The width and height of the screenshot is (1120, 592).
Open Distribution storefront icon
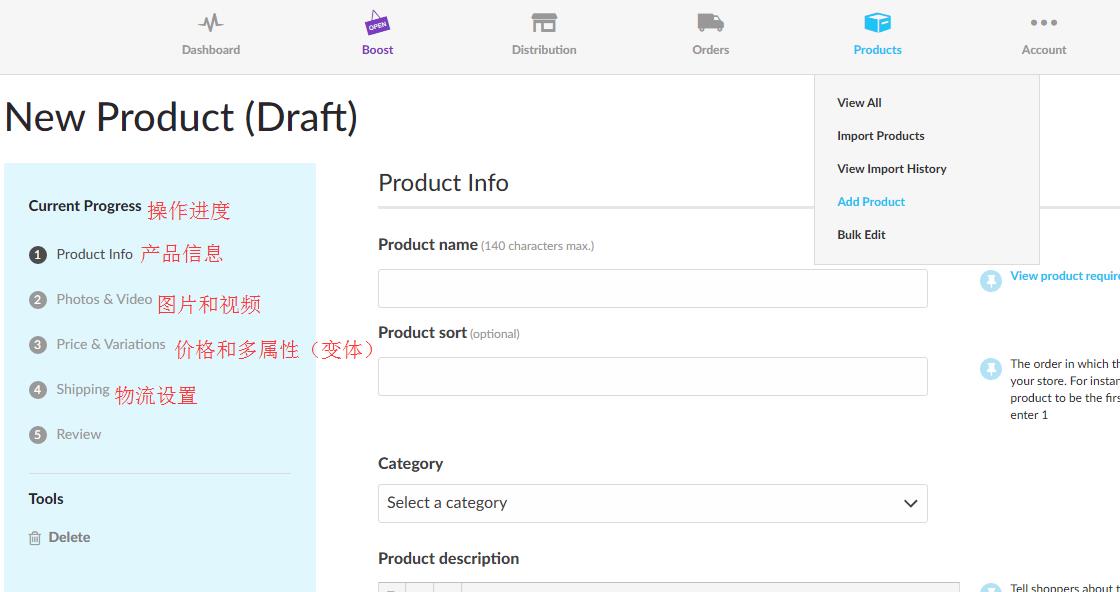pos(544,22)
